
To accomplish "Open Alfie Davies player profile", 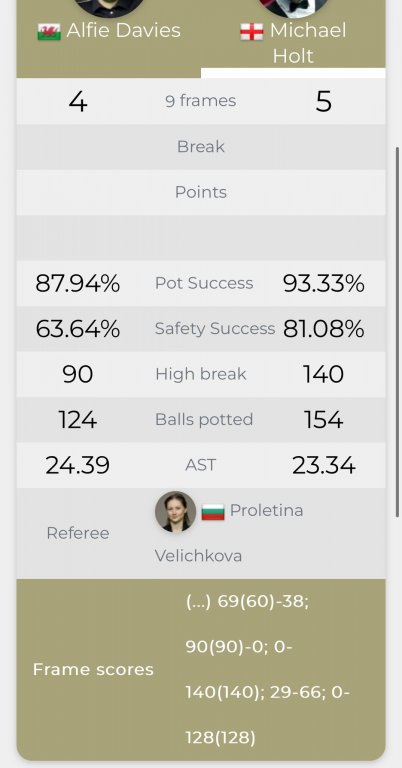I will click(x=123, y=31).
